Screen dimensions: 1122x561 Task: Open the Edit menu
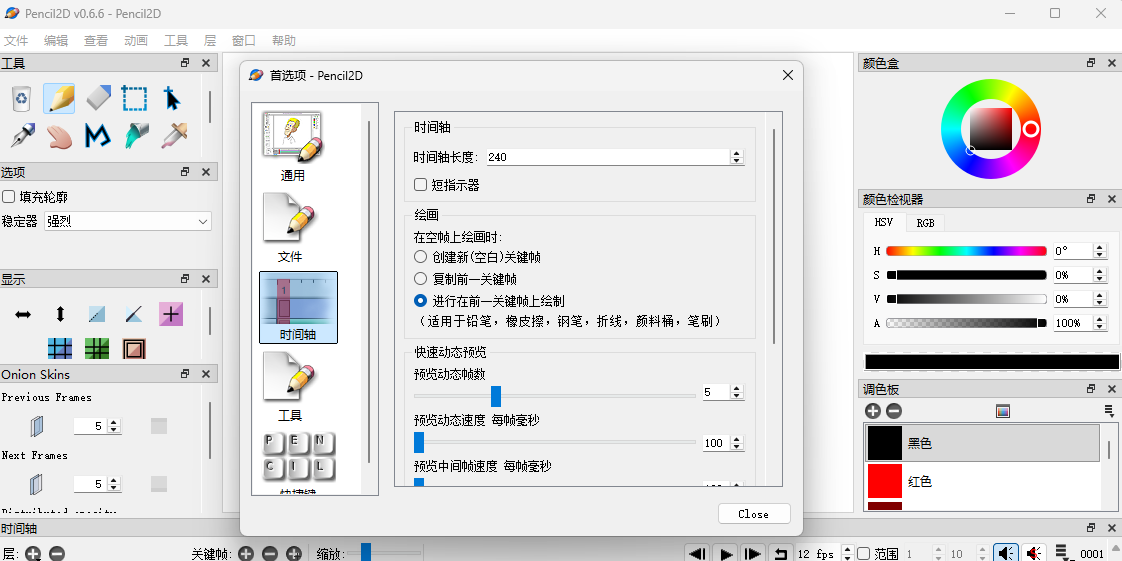56,41
